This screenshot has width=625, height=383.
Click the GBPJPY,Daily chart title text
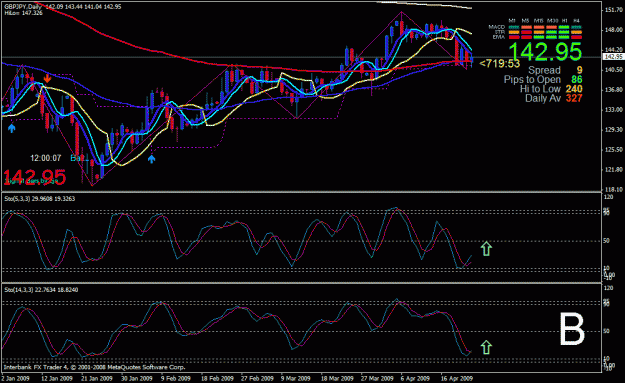(x=22, y=7)
